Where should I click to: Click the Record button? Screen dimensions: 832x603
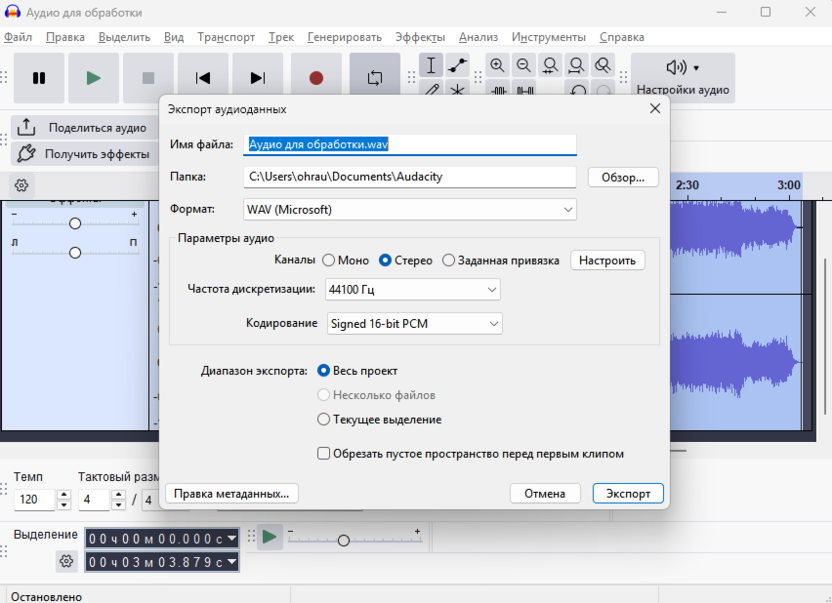316,78
